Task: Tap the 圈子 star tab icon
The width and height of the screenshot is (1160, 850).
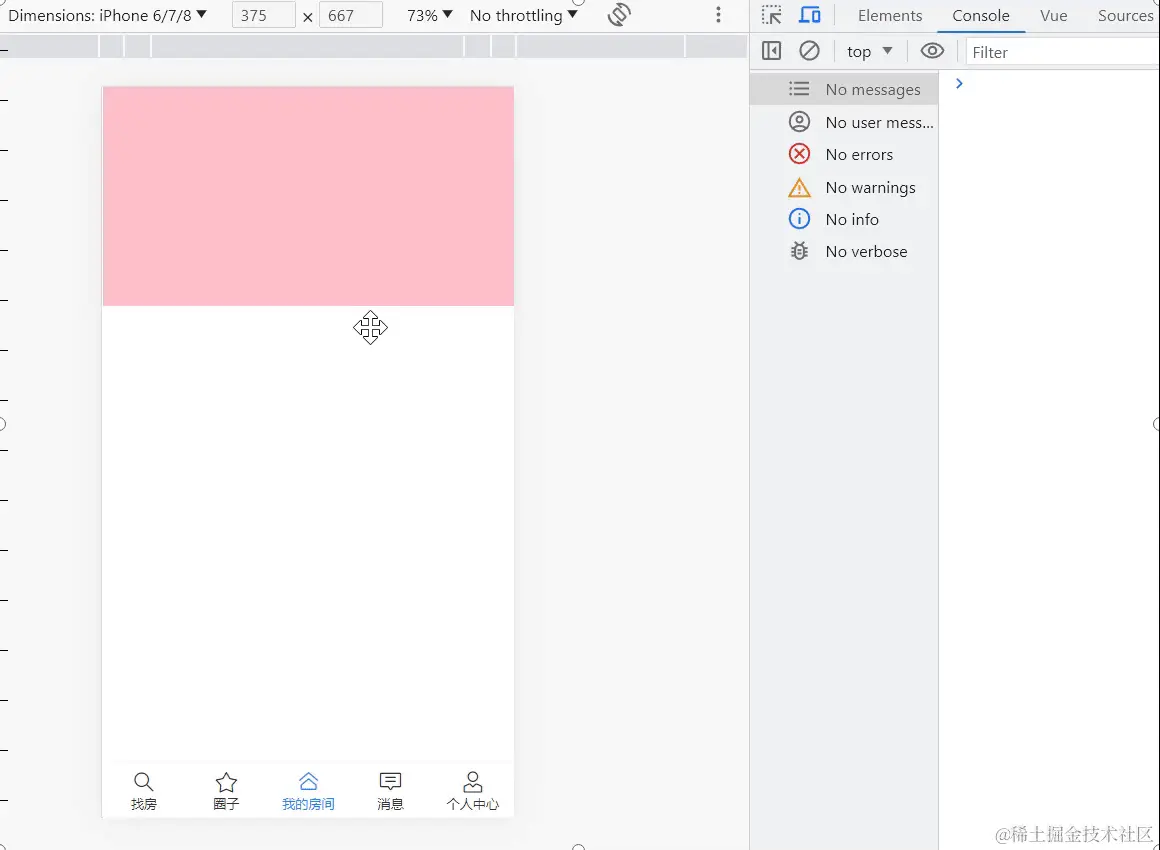Action: pyautogui.click(x=226, y=782)
